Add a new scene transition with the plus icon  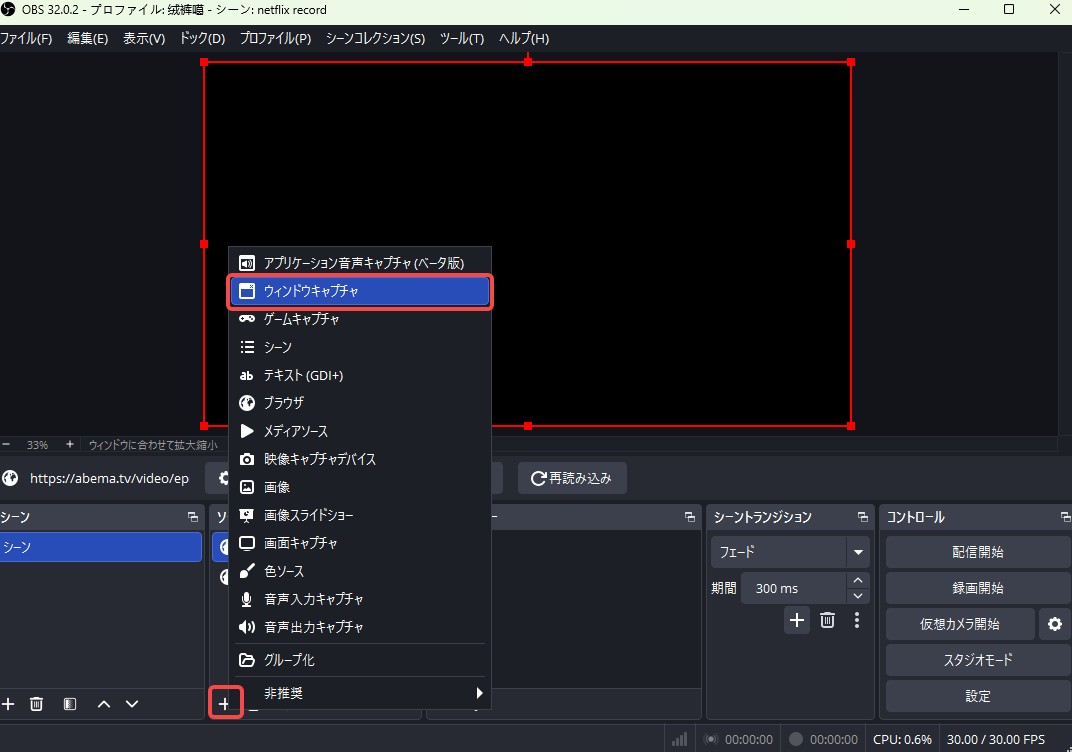click(x=797, y=620)
